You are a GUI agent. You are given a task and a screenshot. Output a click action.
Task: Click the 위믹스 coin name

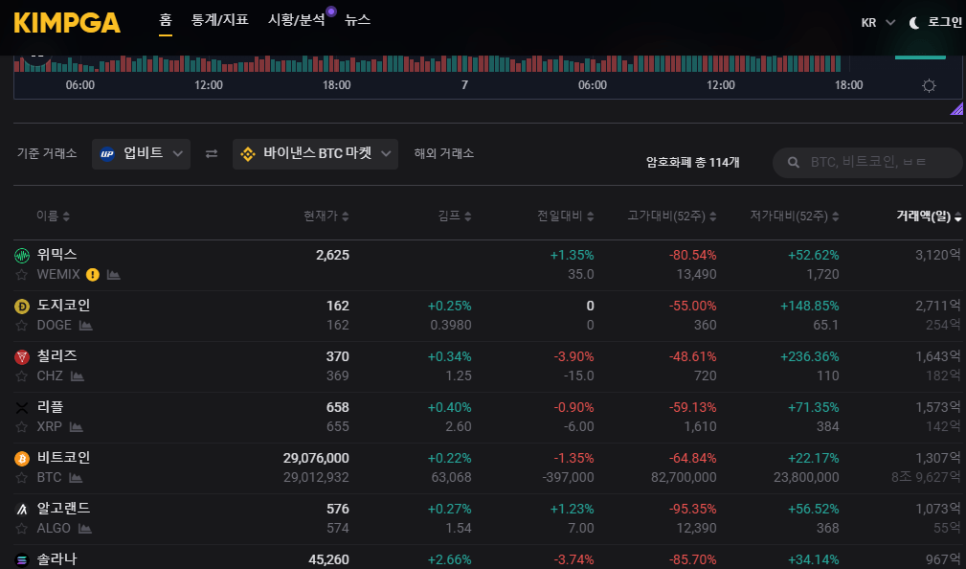click(57, 254)
